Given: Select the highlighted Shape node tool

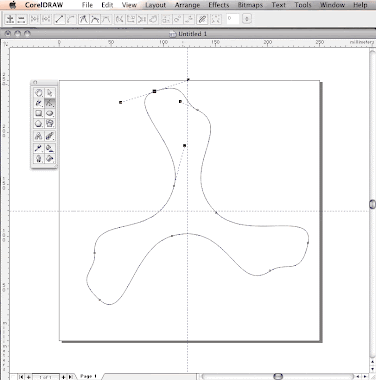Looking at the screenshot, I should coord(50,103).
